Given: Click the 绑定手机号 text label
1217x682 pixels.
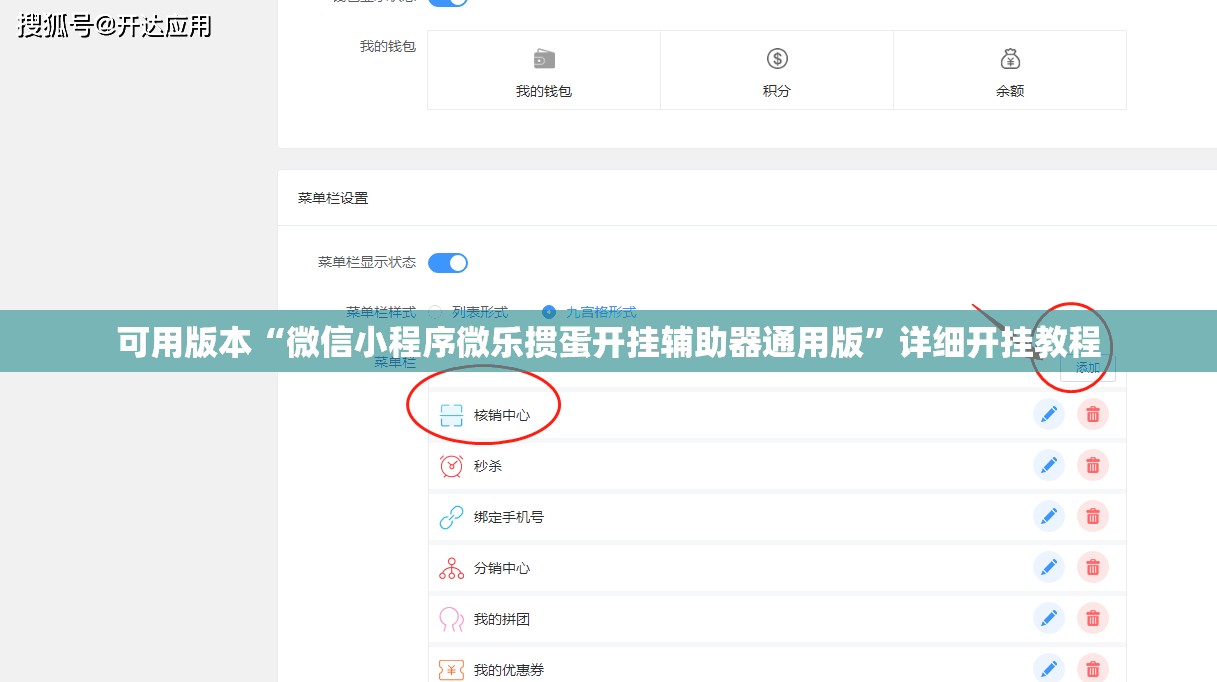Looking at the screenshot, I should [509, 517].
